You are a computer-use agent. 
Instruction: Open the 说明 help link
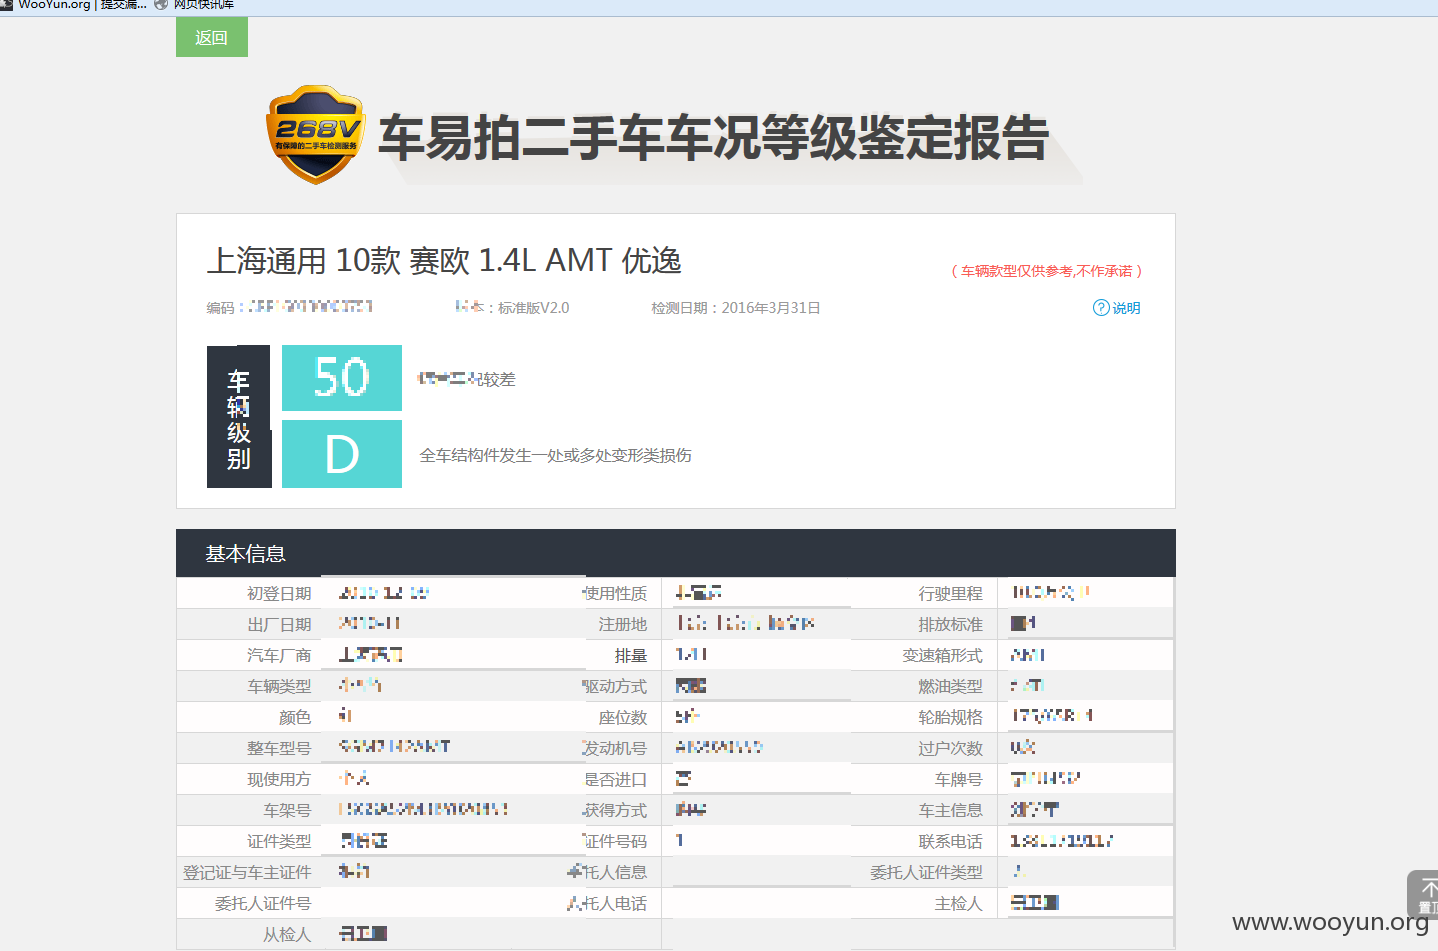pyautogui.click(x=1117, y=308)
